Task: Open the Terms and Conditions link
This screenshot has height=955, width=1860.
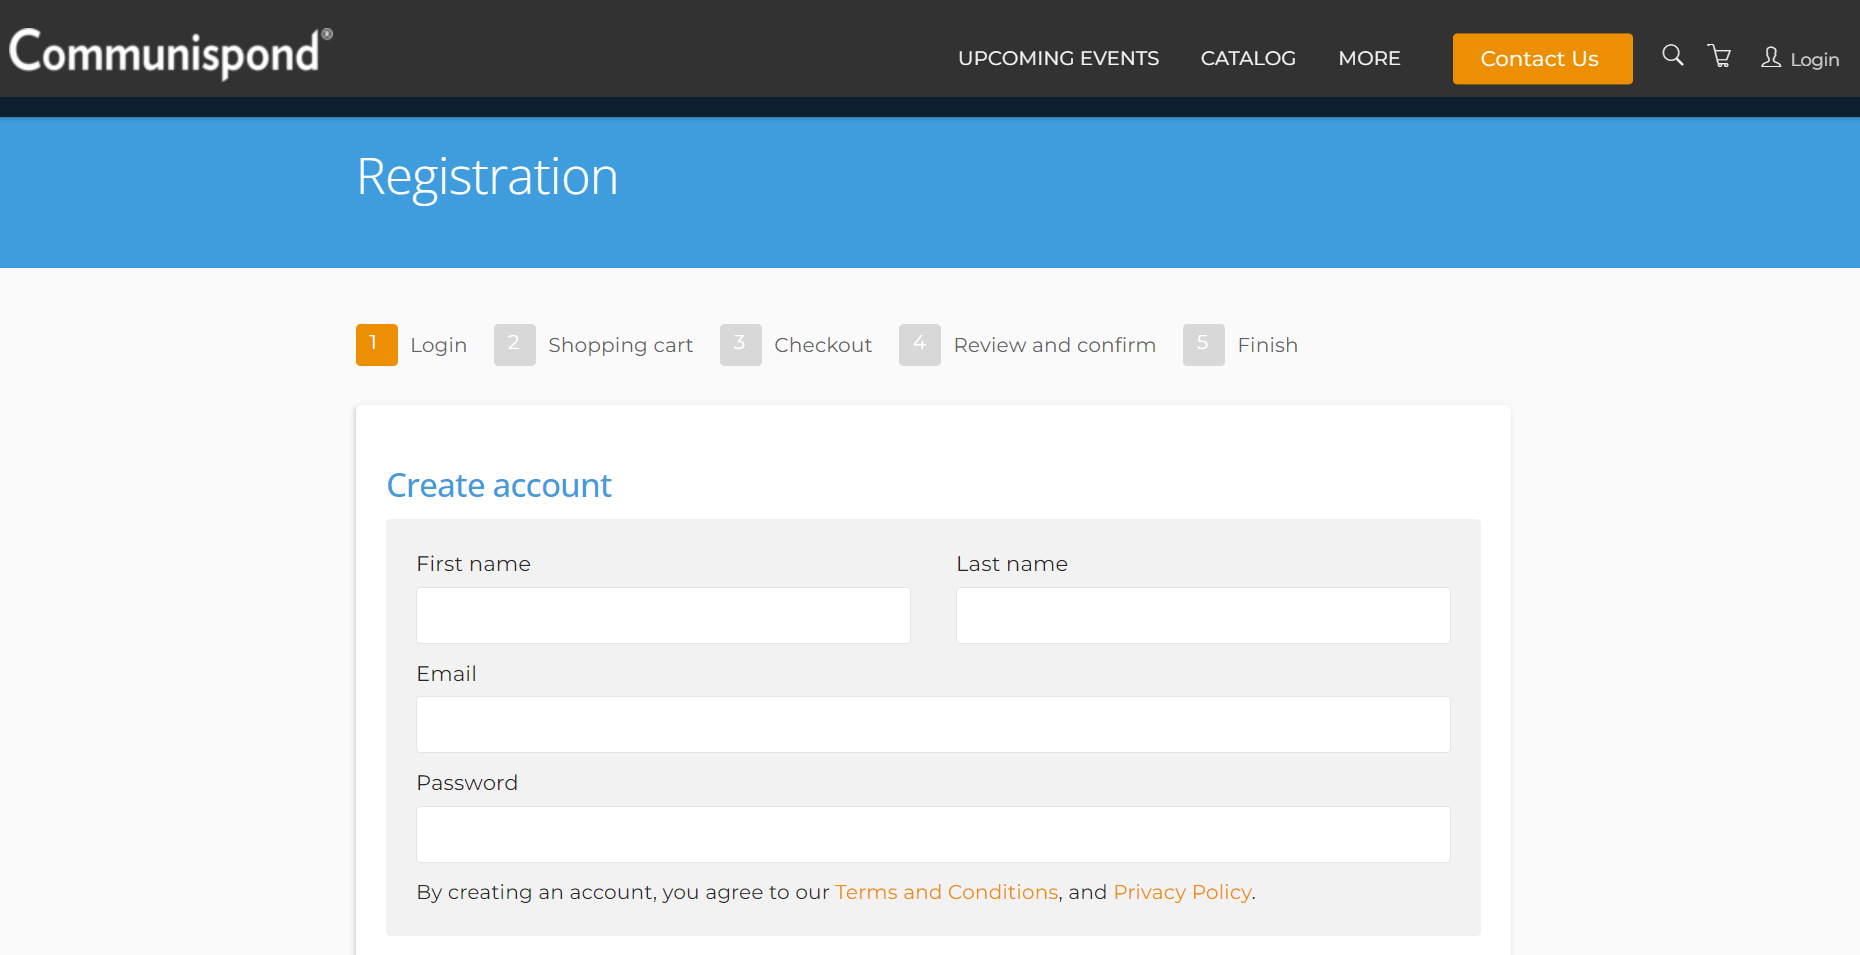Action: click(x=946, y=892)
